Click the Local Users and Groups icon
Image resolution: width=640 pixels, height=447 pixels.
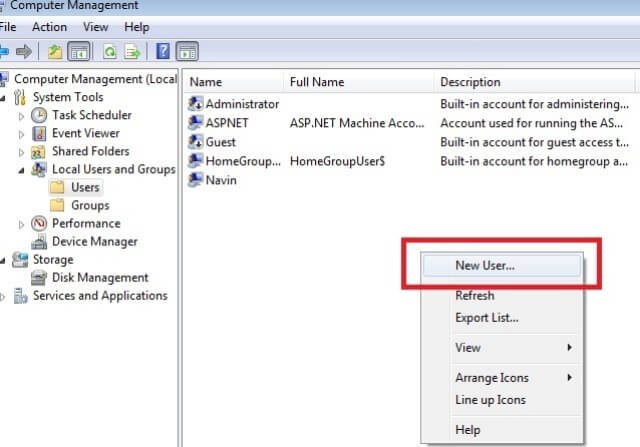point(39,169)
